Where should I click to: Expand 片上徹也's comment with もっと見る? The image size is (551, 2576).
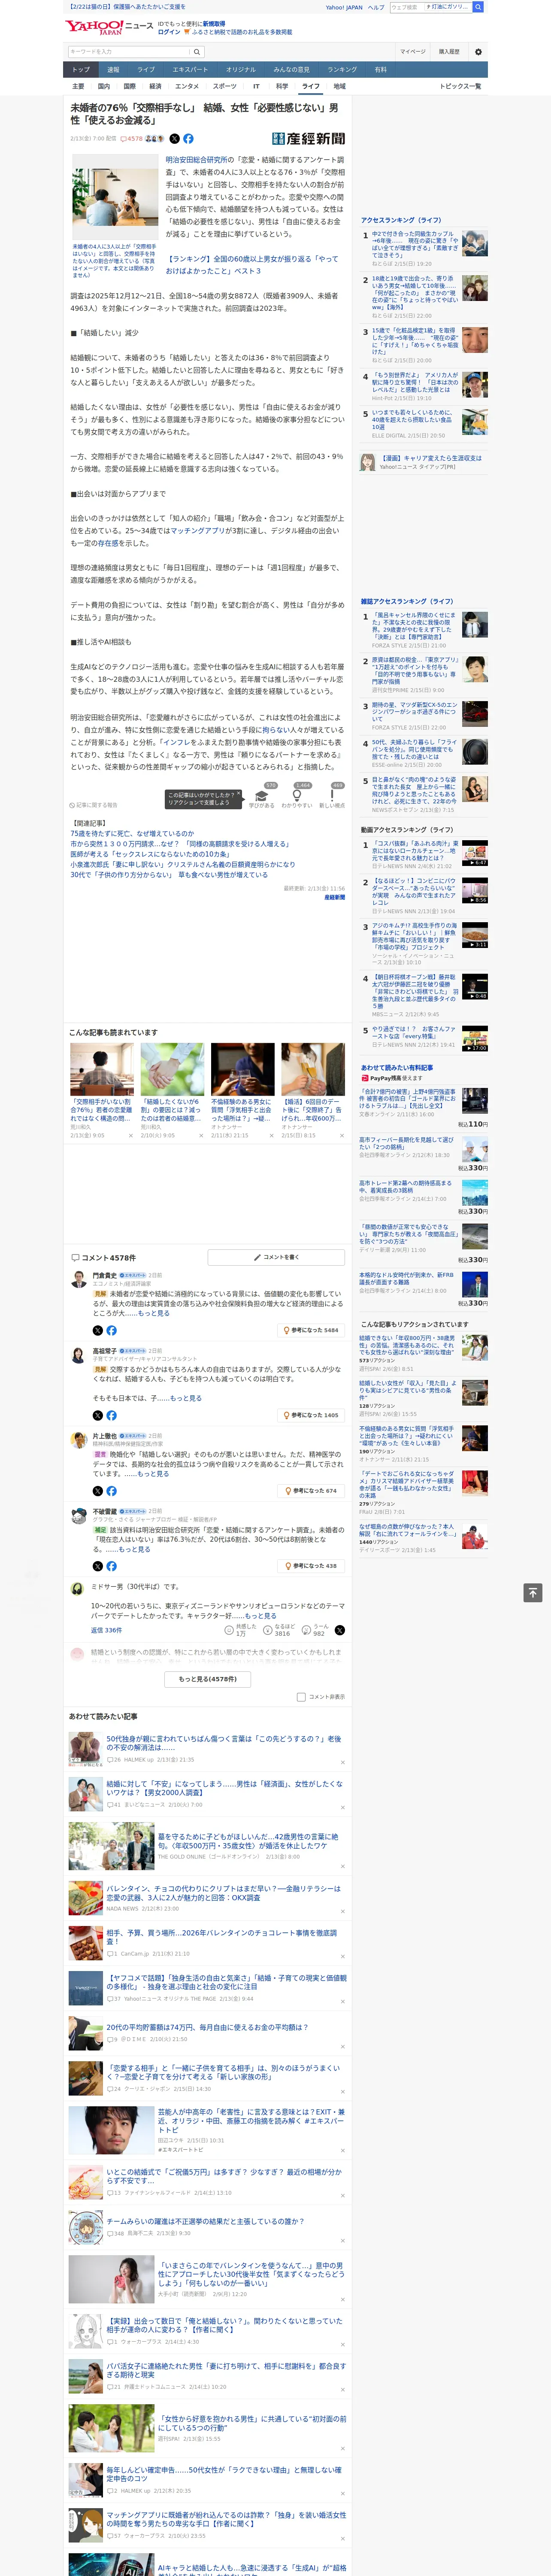coord(153,1474)
